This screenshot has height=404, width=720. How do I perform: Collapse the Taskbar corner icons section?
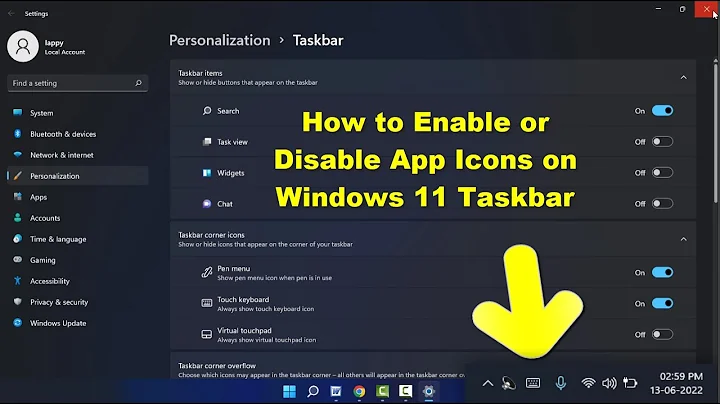click(683, 239)
